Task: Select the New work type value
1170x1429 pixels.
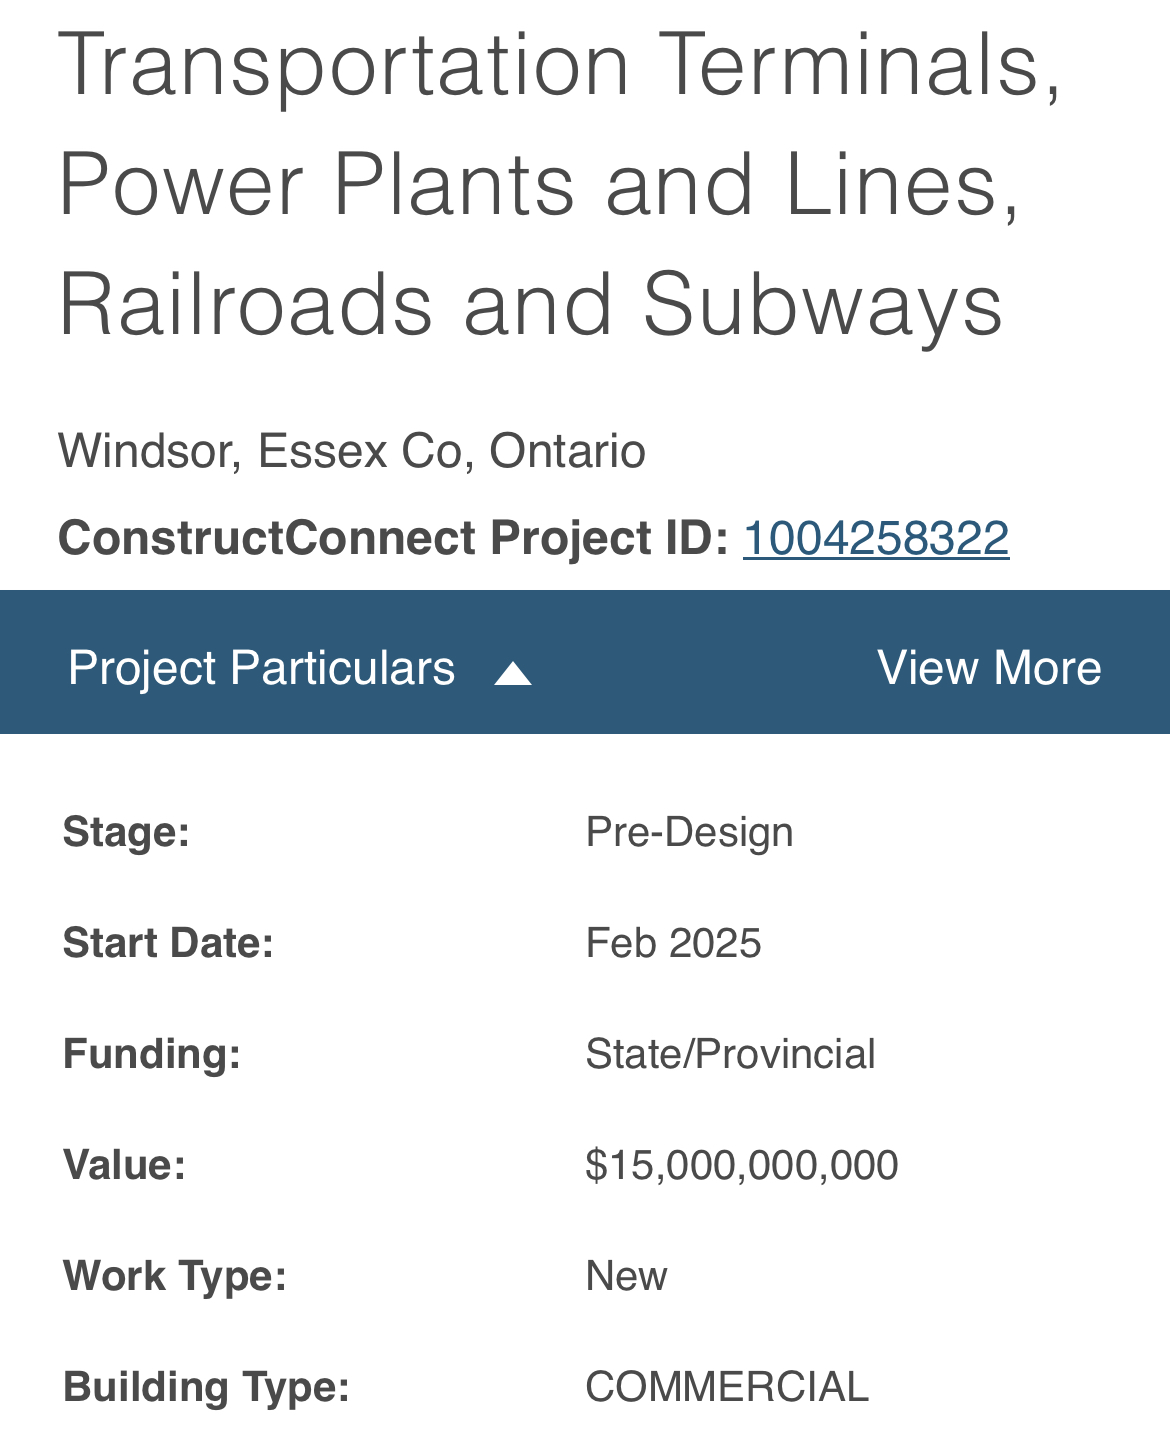Action: click(x=626, y=1276)
